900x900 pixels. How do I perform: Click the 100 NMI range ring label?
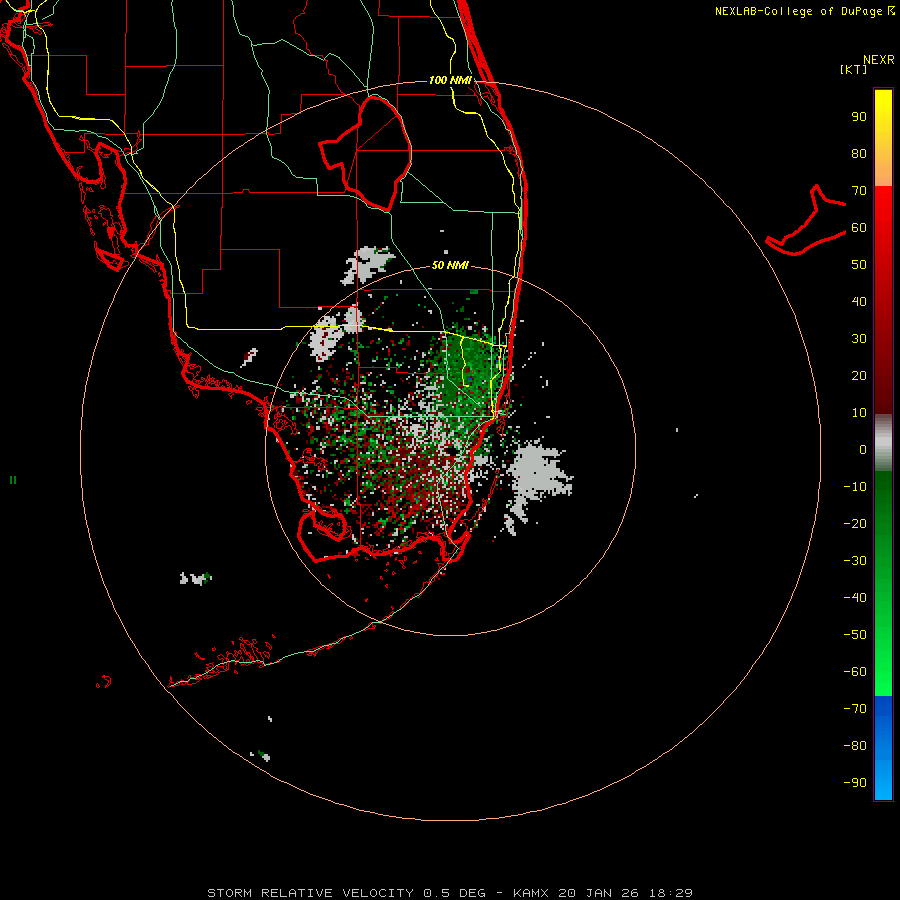click(450, 80)
